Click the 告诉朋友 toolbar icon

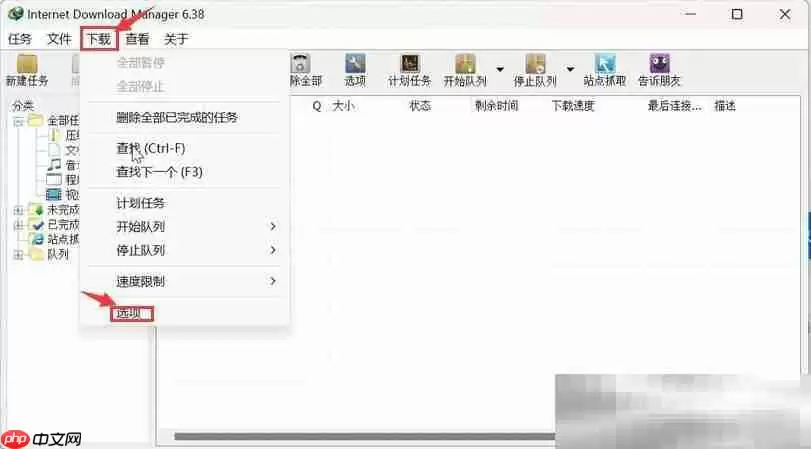[x=659, y=70]
